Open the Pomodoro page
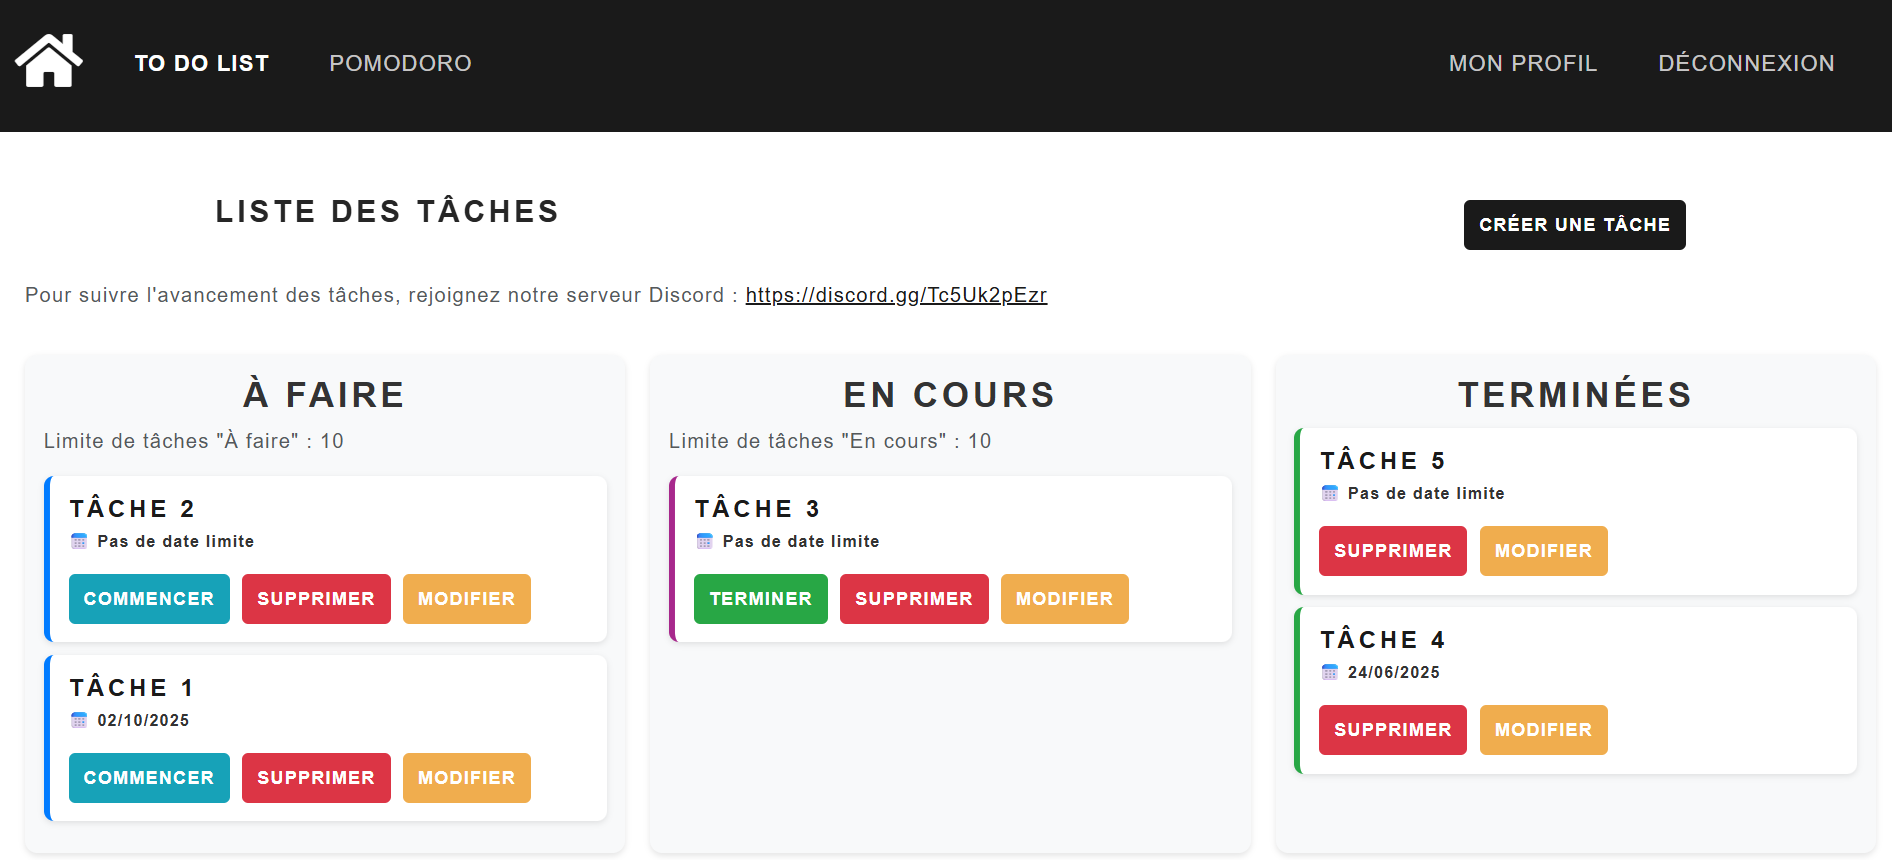Image resolution: width=1892 pixels, height=860 pixels. (400, 63)
